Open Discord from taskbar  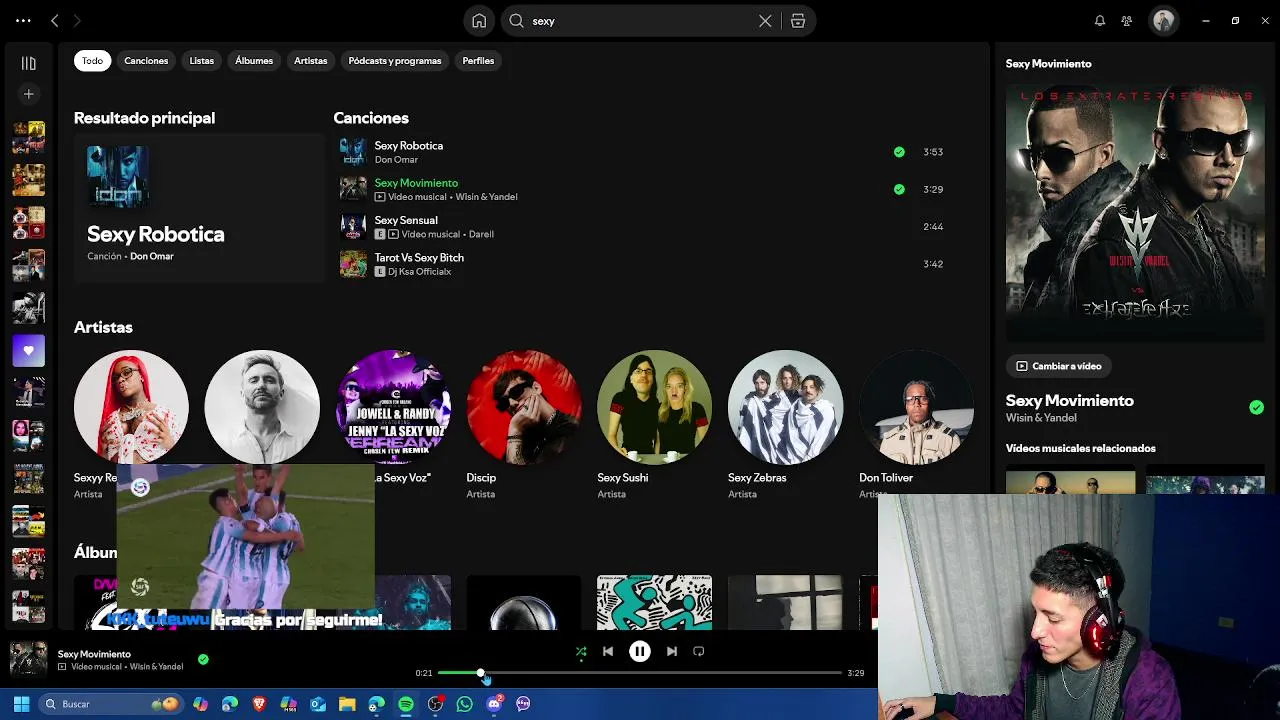pyautogui.click(x=494, y=704)
